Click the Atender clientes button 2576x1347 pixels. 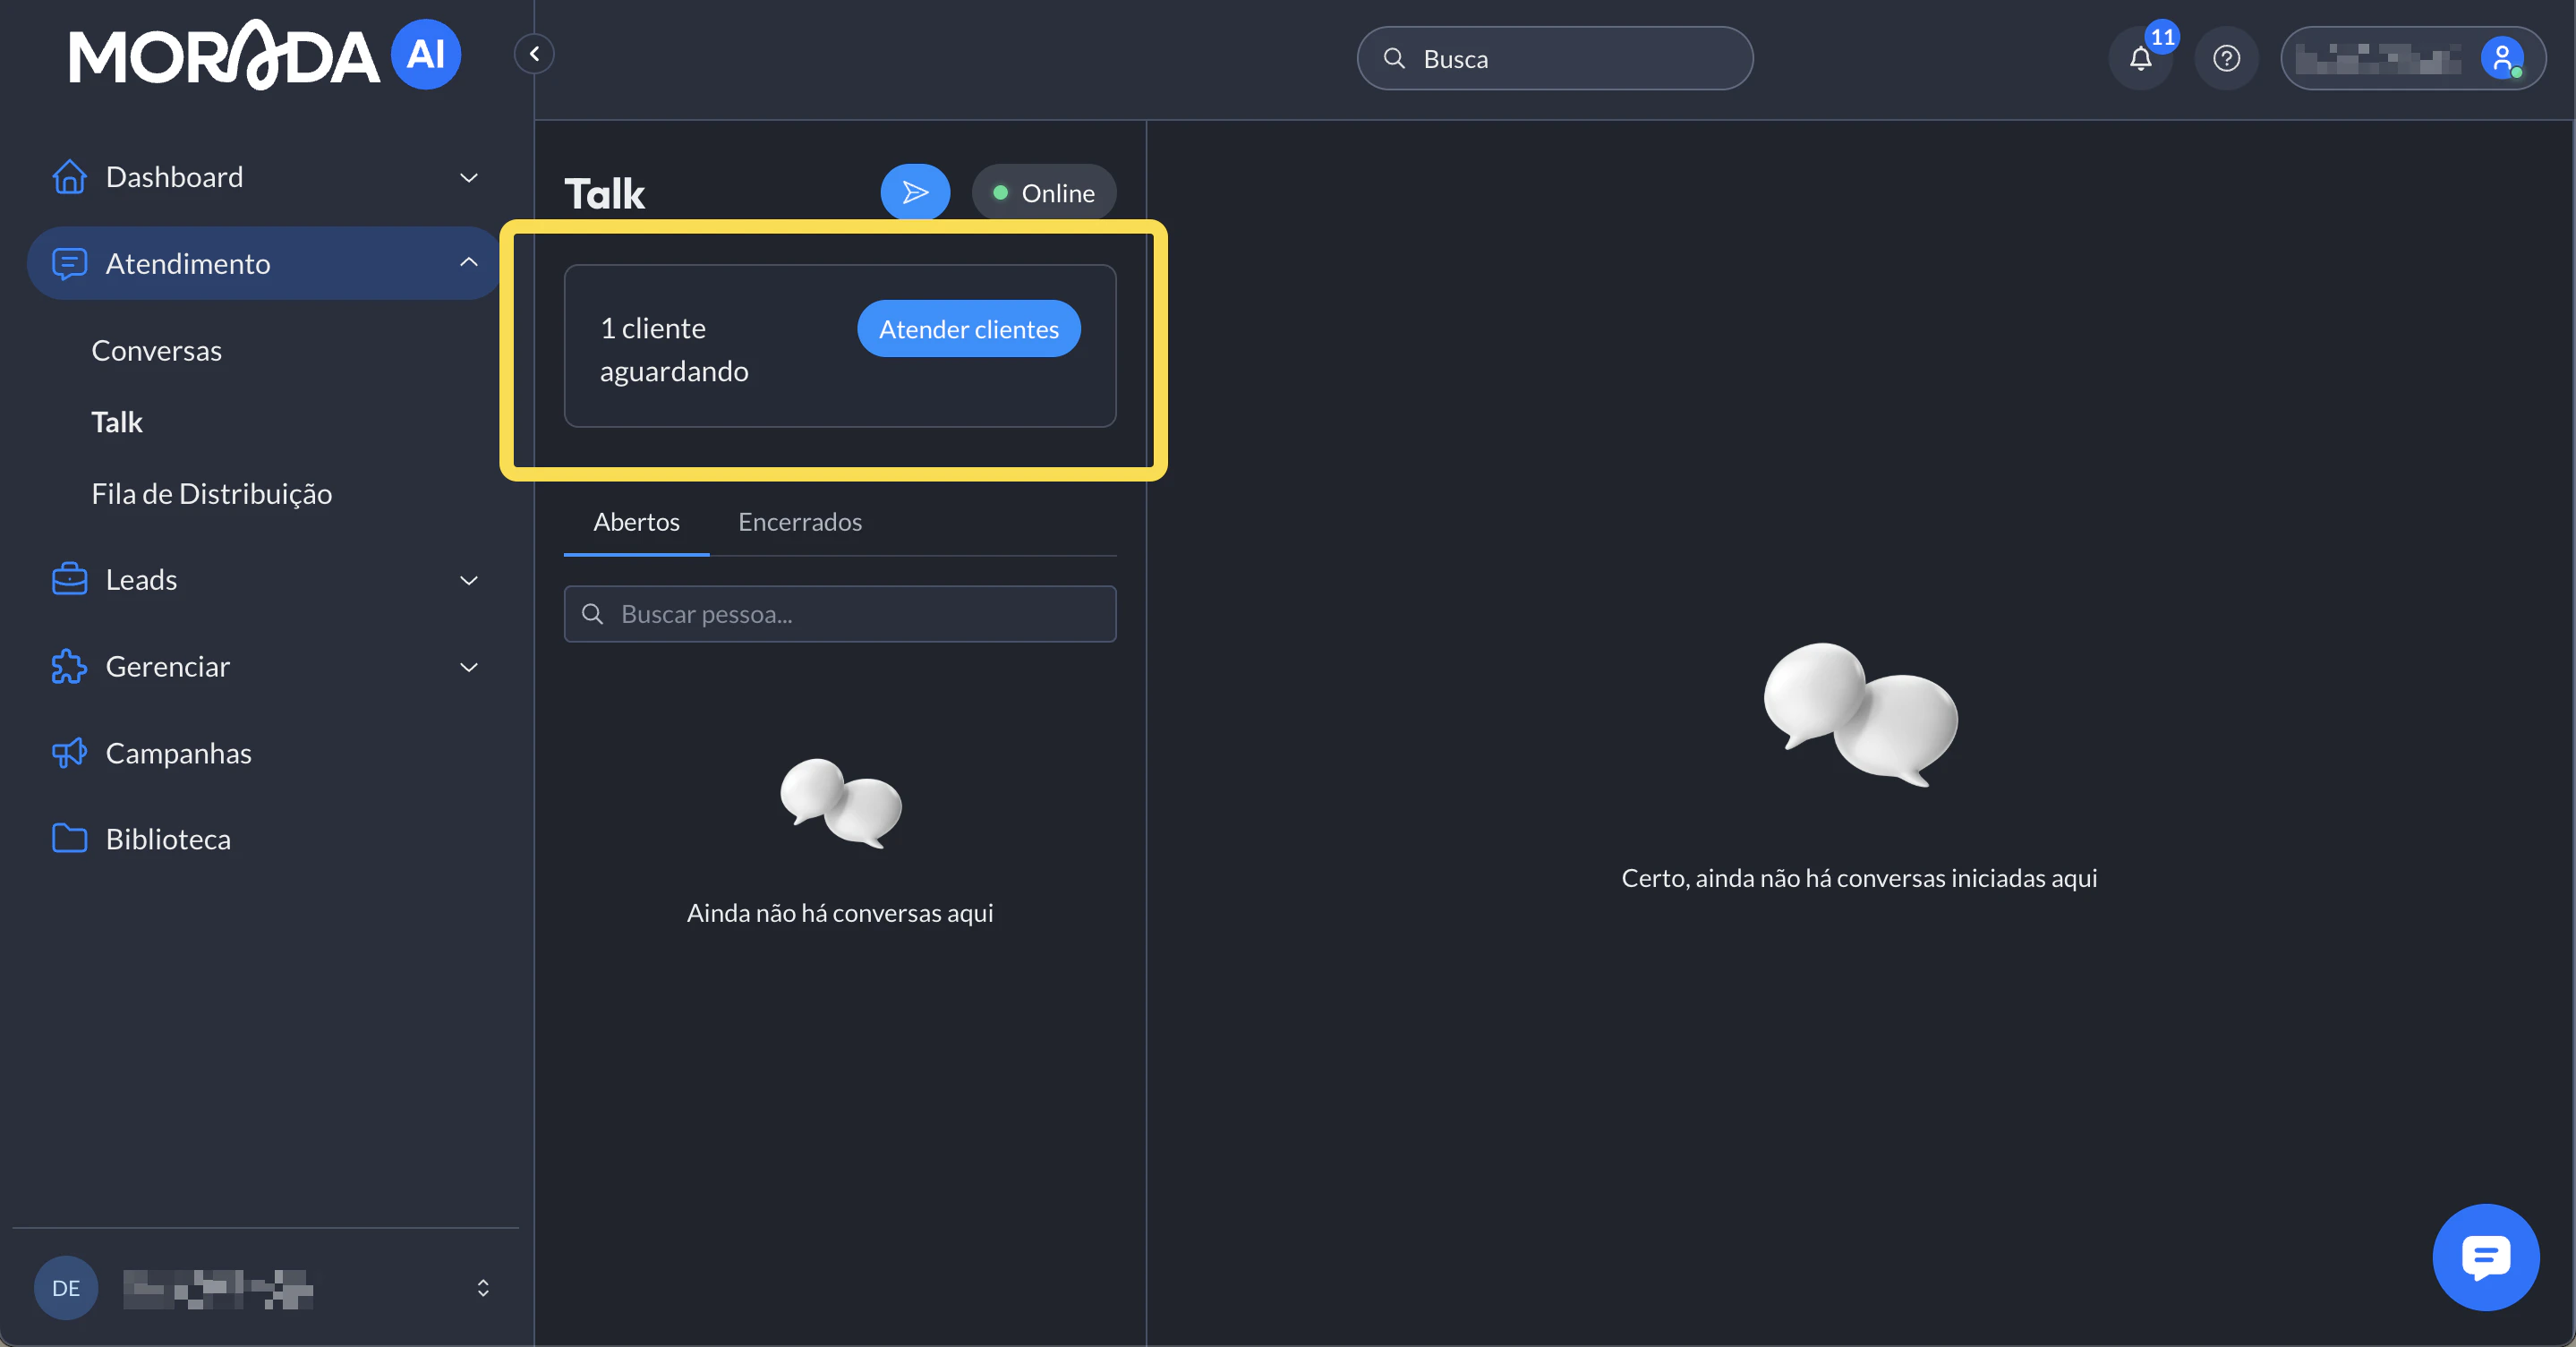click(968, 329)
